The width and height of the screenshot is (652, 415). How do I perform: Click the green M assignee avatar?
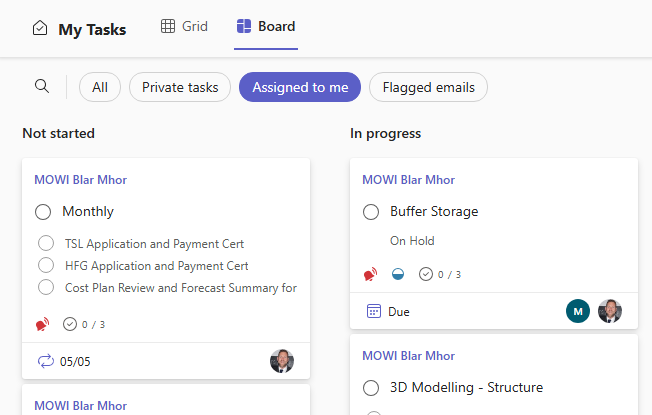[x=578, y=311]
